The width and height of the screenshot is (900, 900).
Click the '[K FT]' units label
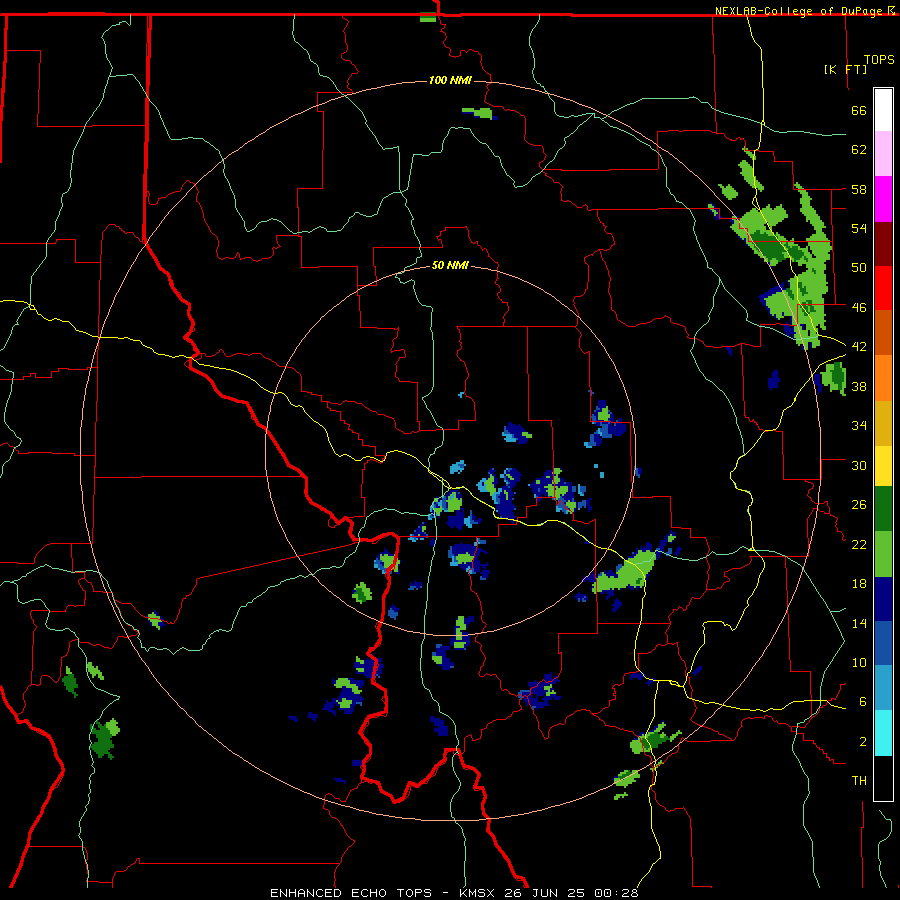click(x=845, y=69)
